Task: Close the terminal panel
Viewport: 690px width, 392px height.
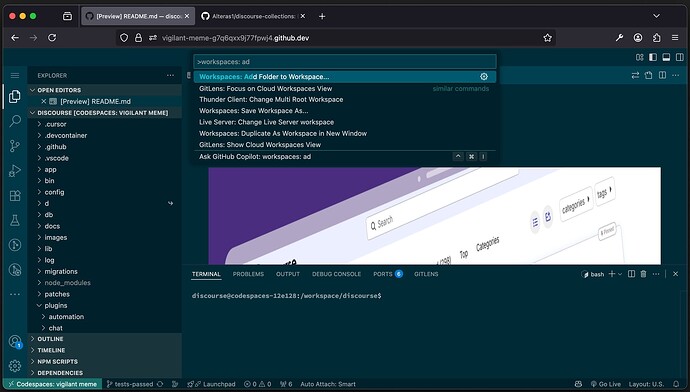Action: 675,274
